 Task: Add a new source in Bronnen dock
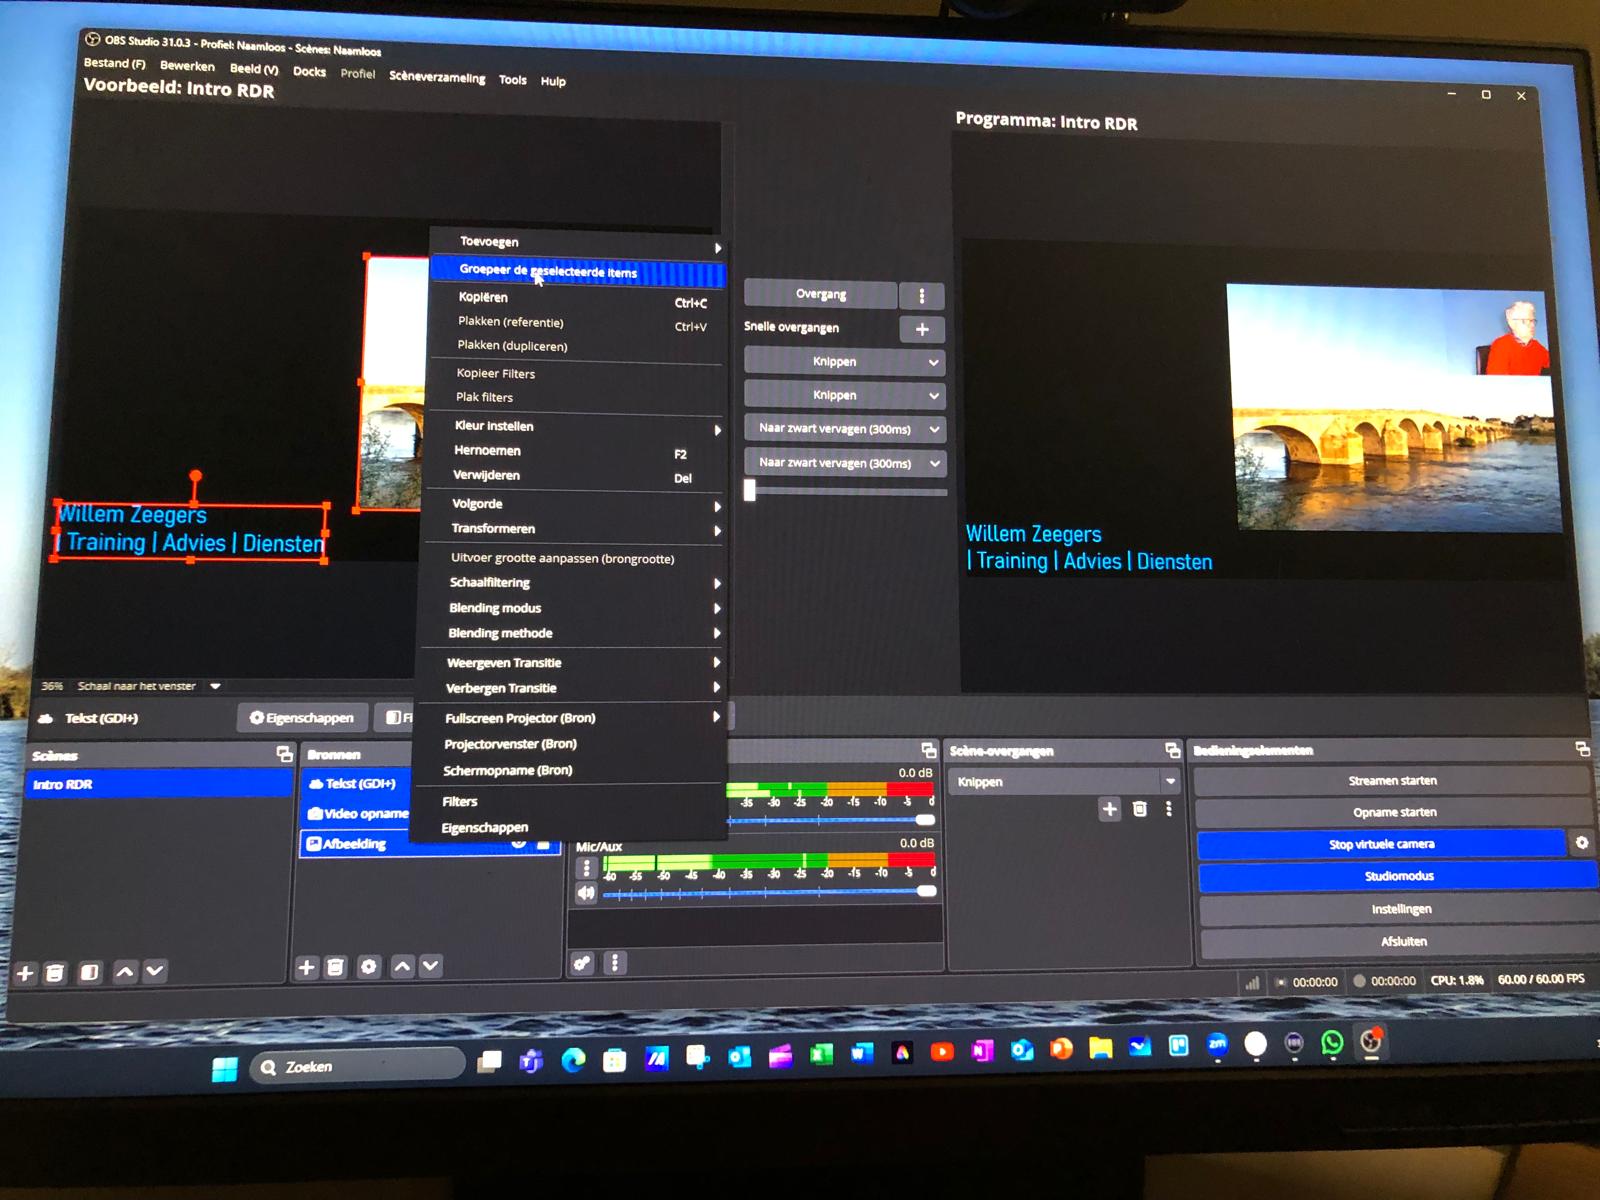pos(307,967)
